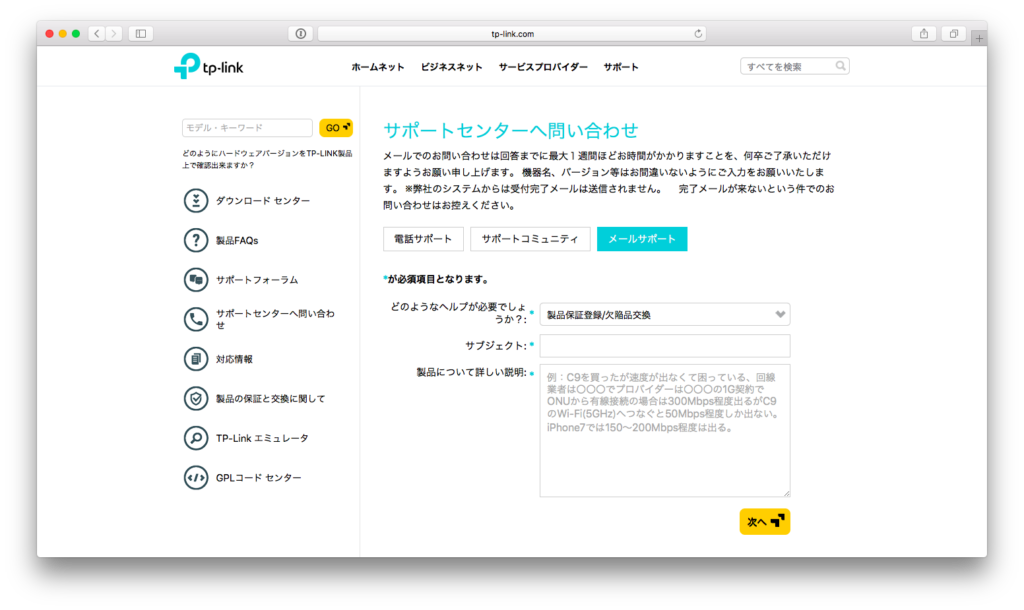Click the warranty shield icon
Image resolution: width=1024 pixels, height=610 pixels.
(195, 398)
